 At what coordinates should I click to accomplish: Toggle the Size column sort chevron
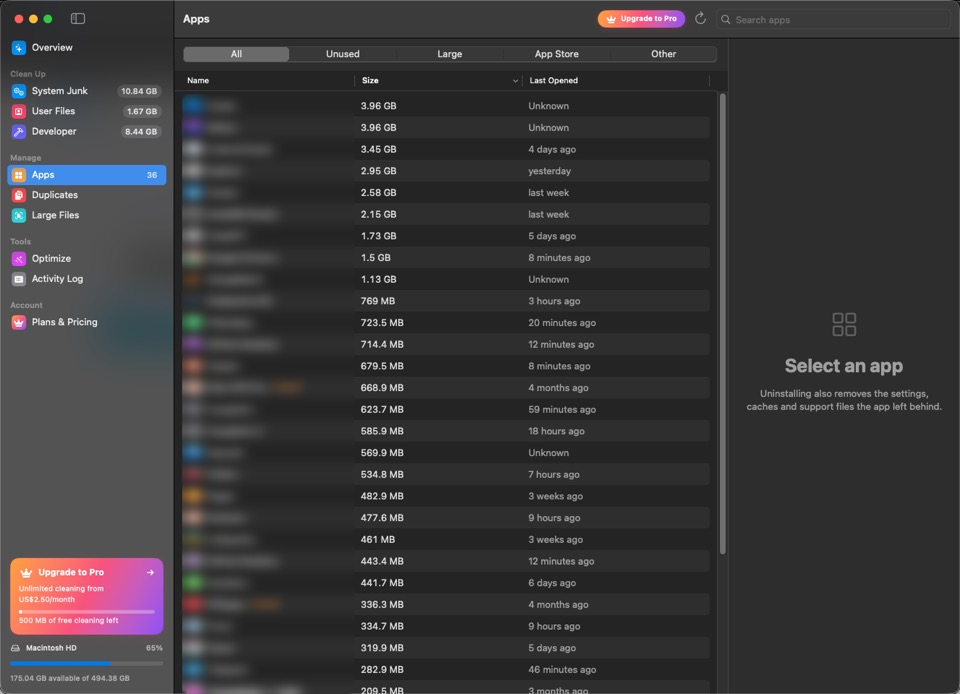pyautogui.click(x=515, y=81)
